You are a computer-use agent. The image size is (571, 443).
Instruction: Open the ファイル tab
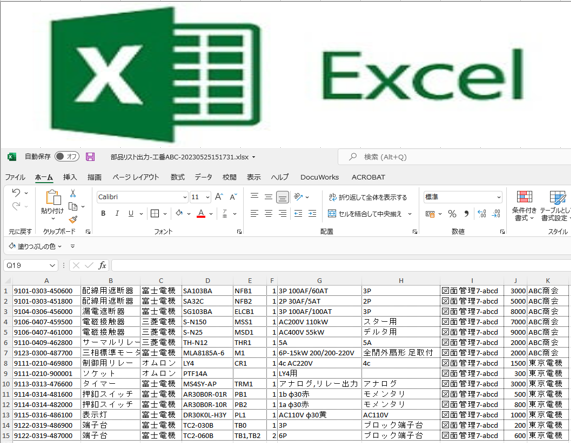tap(15, 177)
